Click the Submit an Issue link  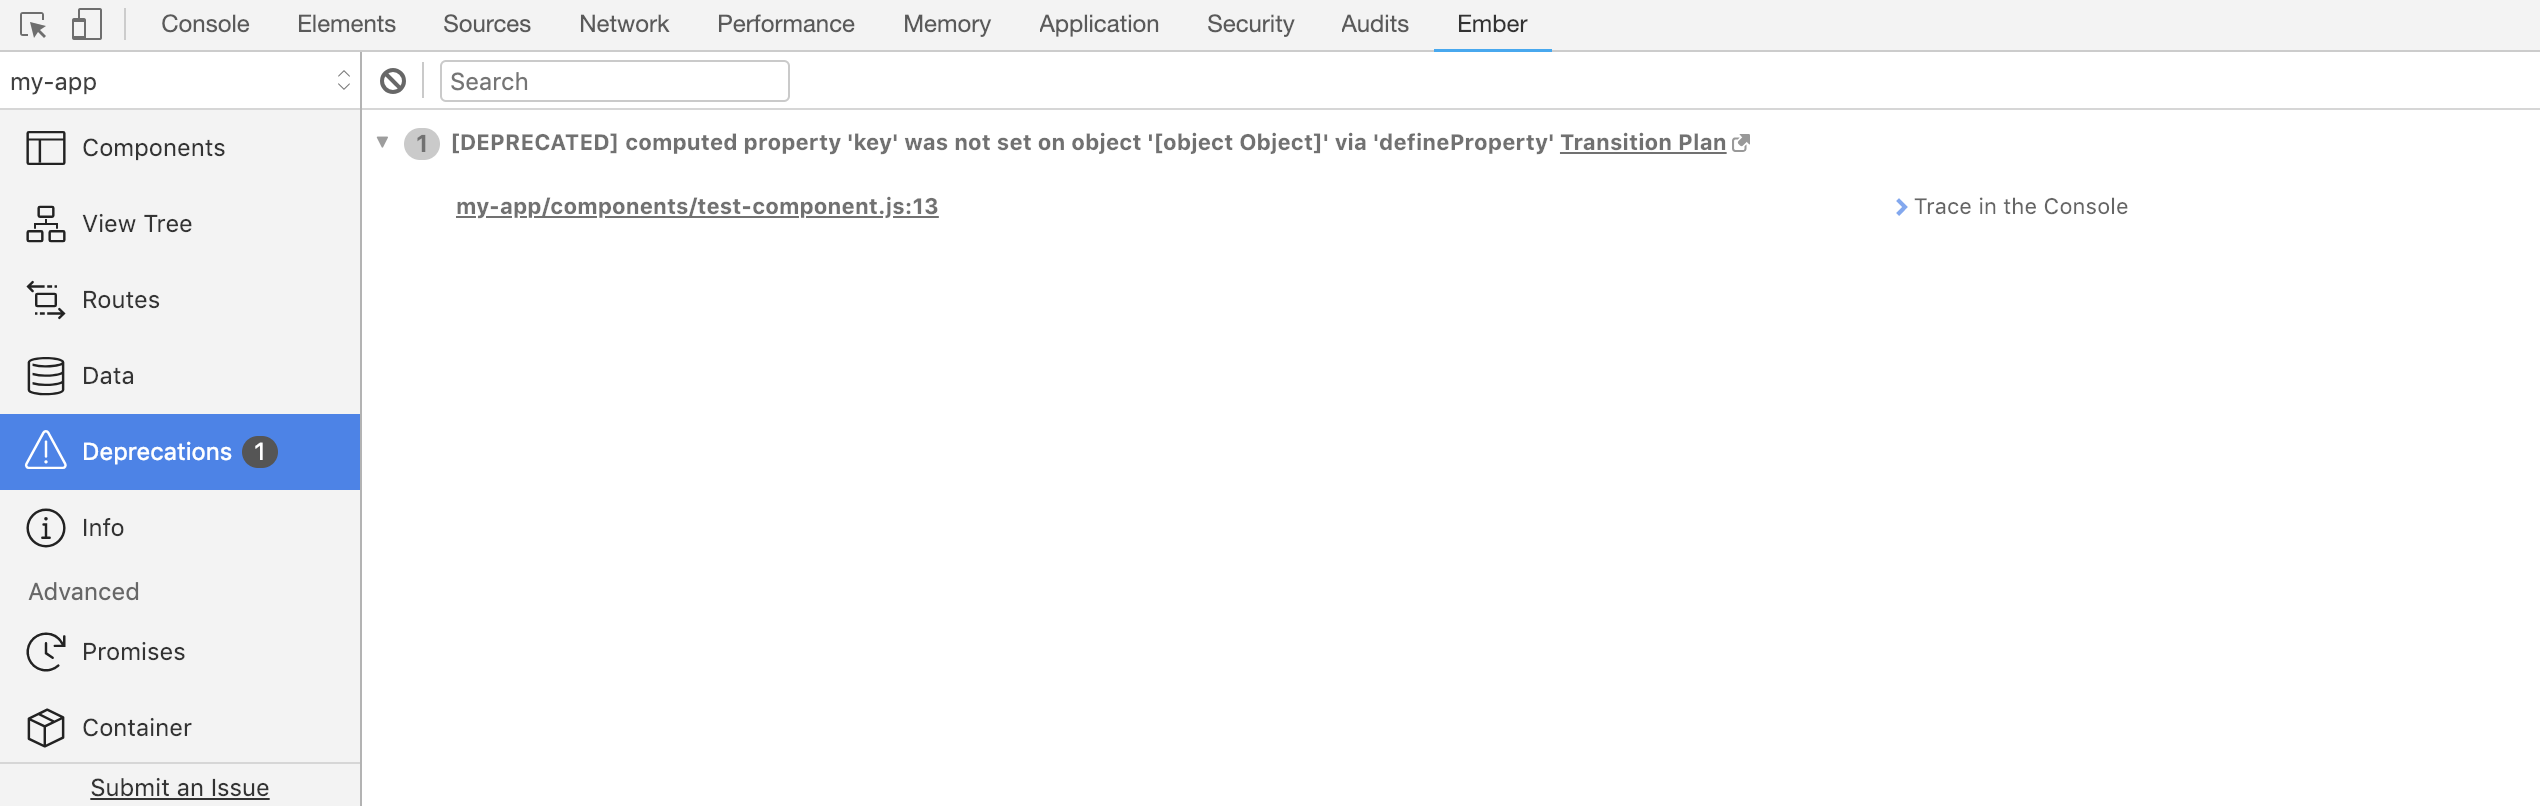(x=180, y=788)
